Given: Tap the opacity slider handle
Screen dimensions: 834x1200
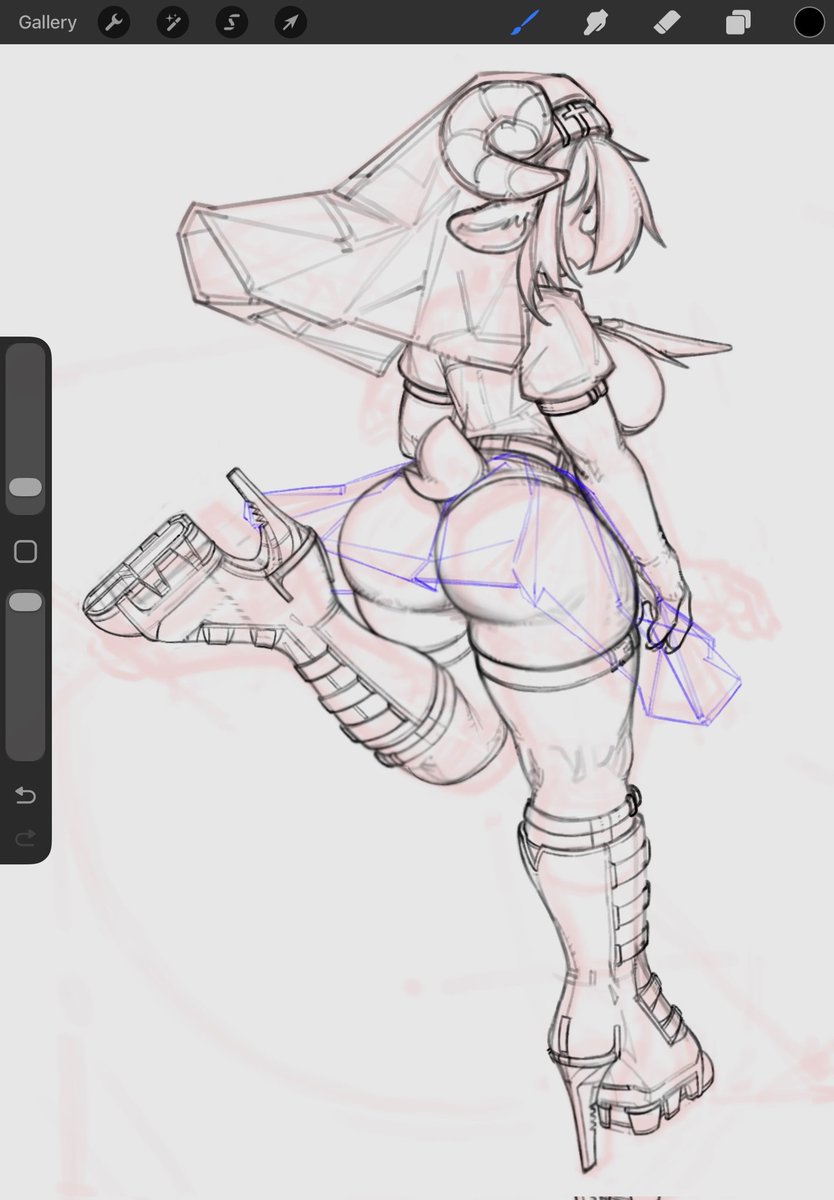Looking at the screenshot, I should pos(25,601).
